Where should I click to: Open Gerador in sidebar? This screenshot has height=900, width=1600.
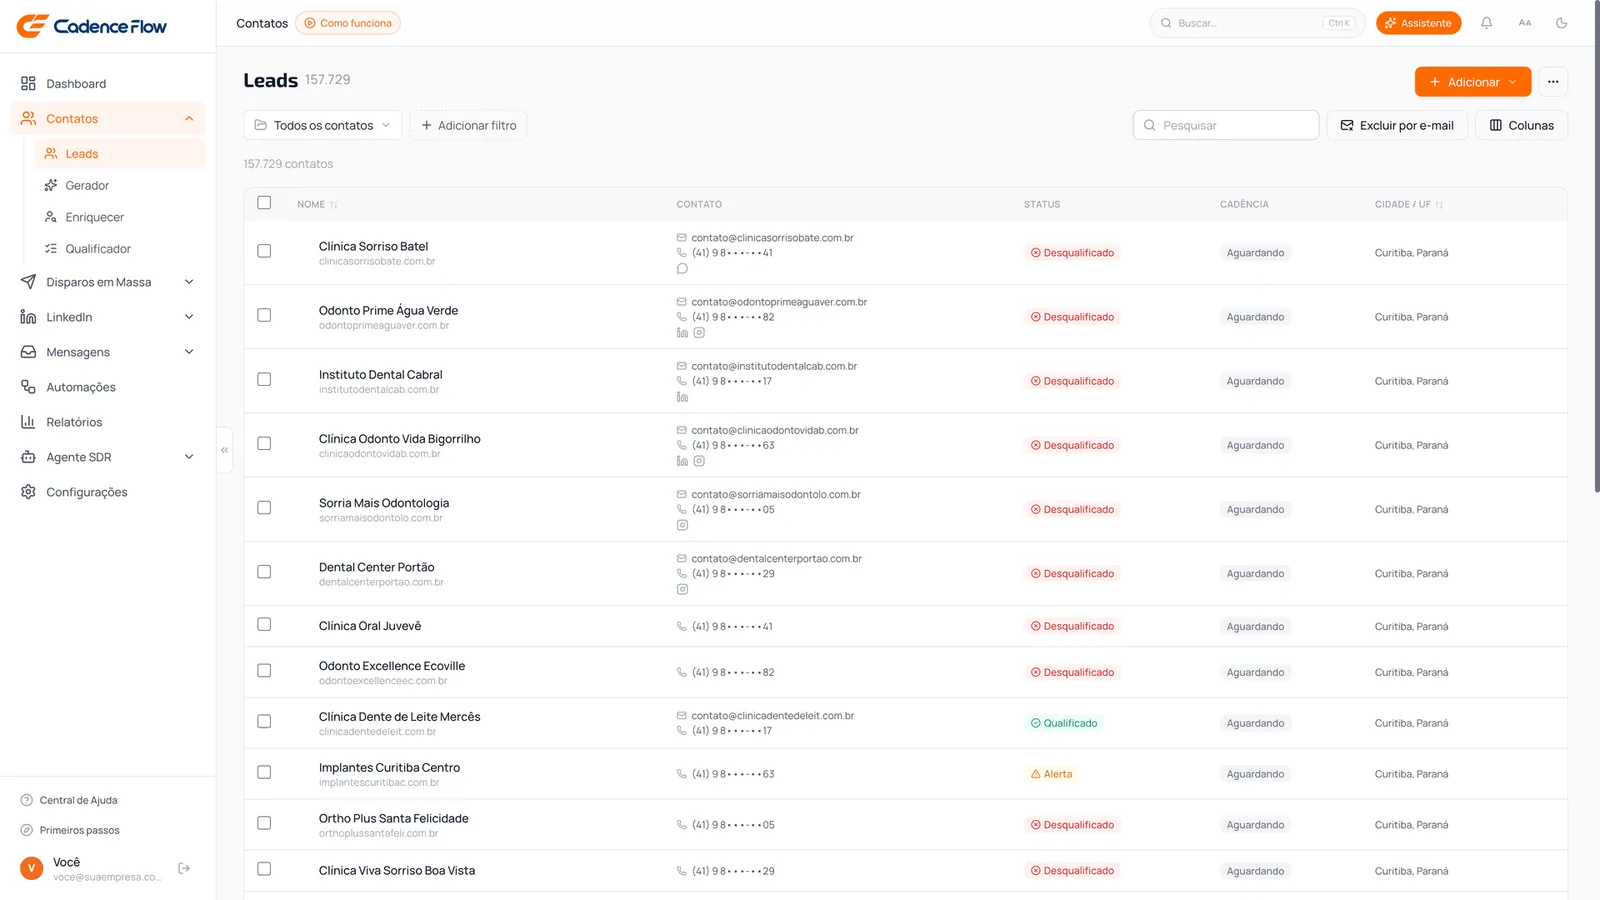pos(120,186)
